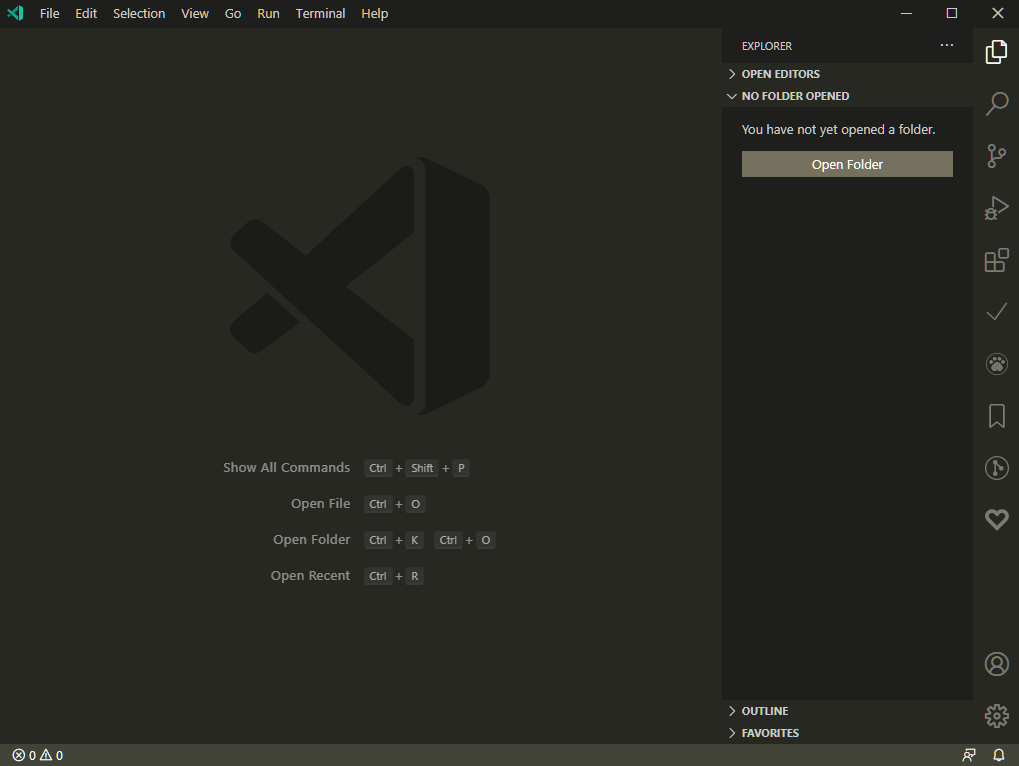Open the Run and Debug view

995,208
